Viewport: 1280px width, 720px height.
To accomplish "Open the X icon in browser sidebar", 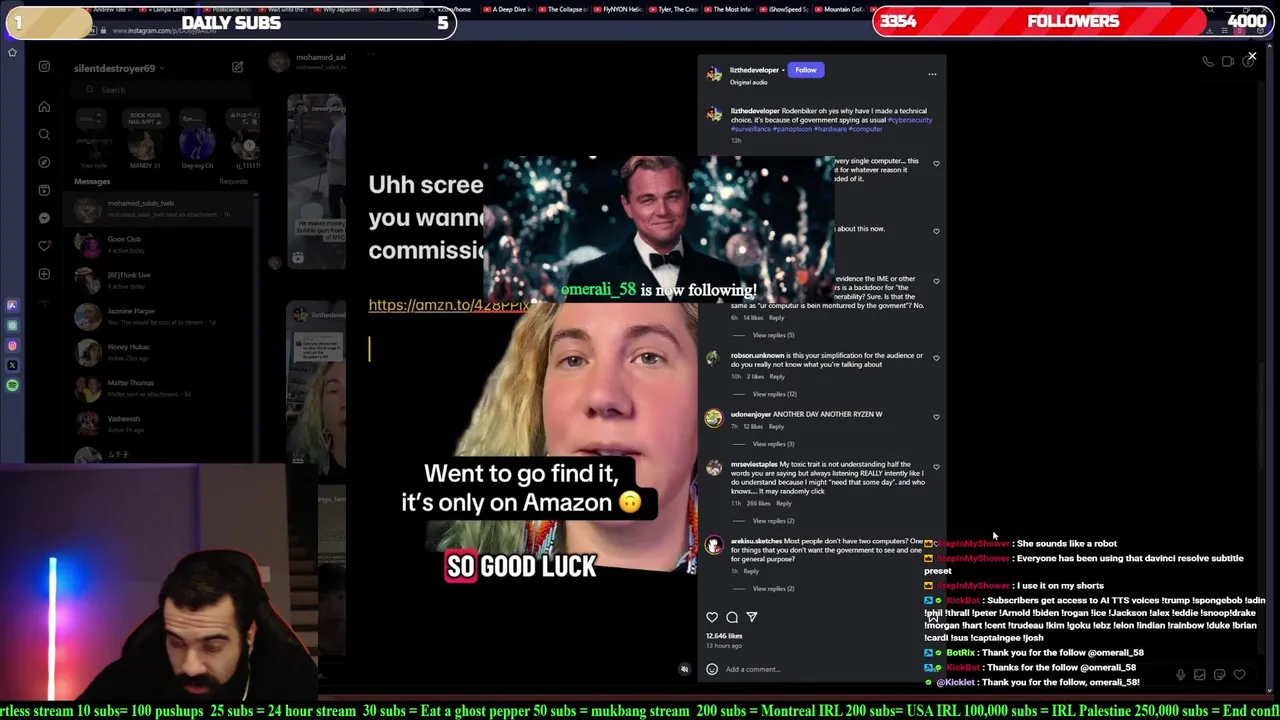I will pos(12,365).
